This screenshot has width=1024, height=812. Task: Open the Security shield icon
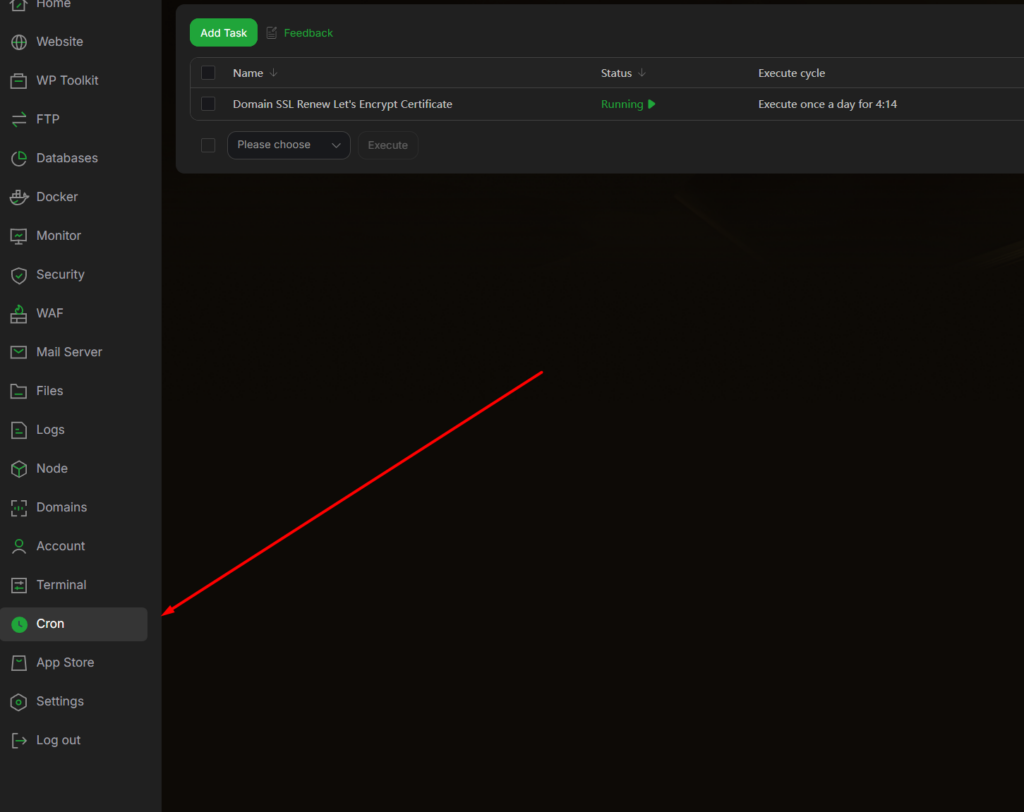click(19, 275)
